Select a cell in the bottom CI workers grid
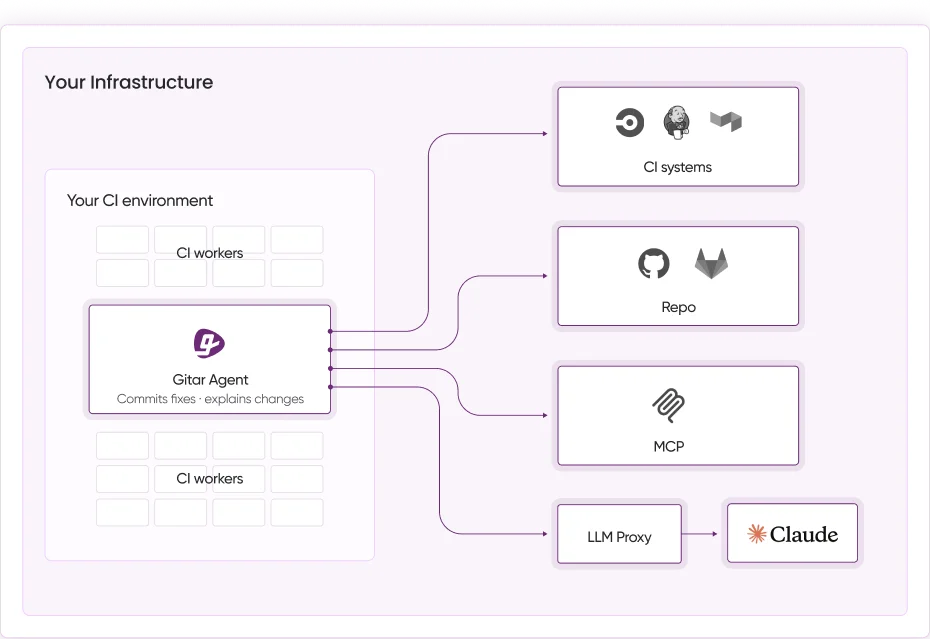930x639 pixels. click(122, 445)
